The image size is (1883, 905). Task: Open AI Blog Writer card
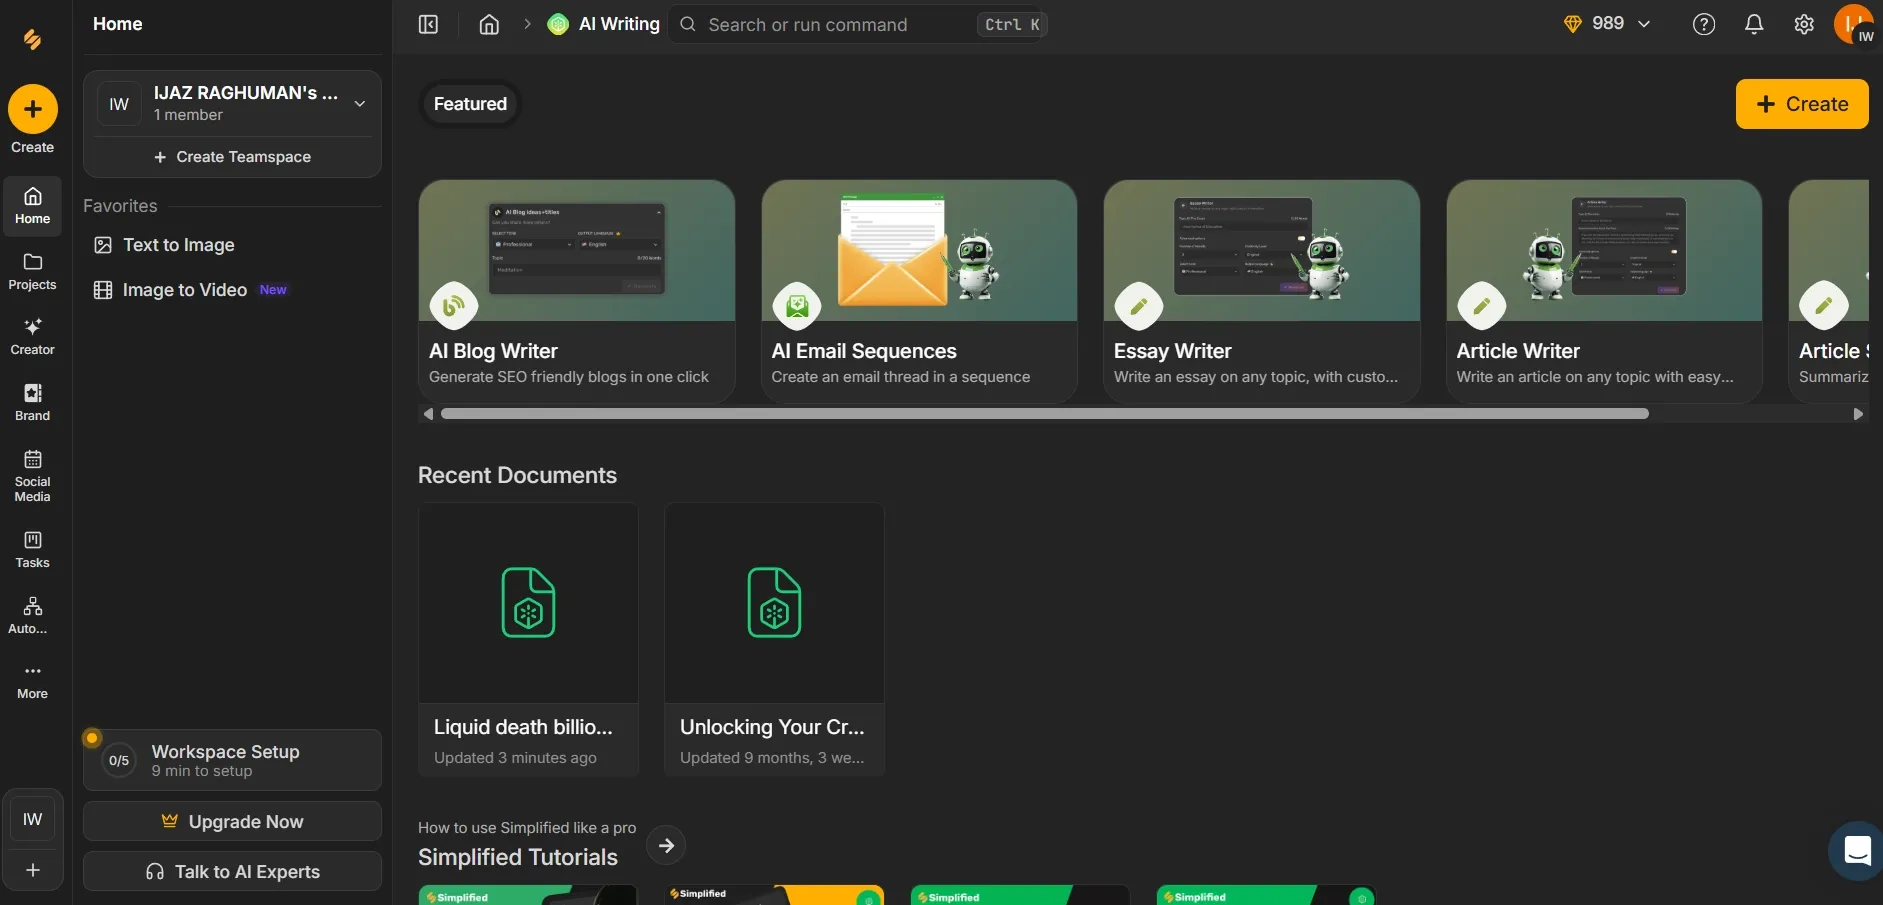[577, 291]
